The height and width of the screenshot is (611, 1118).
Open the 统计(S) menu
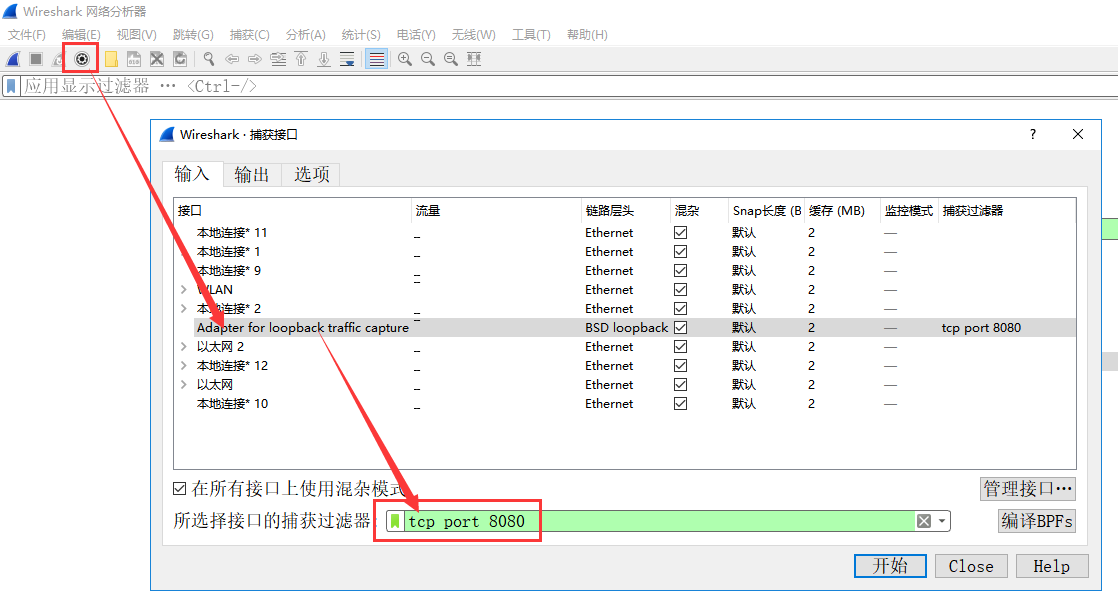(361, 34)
